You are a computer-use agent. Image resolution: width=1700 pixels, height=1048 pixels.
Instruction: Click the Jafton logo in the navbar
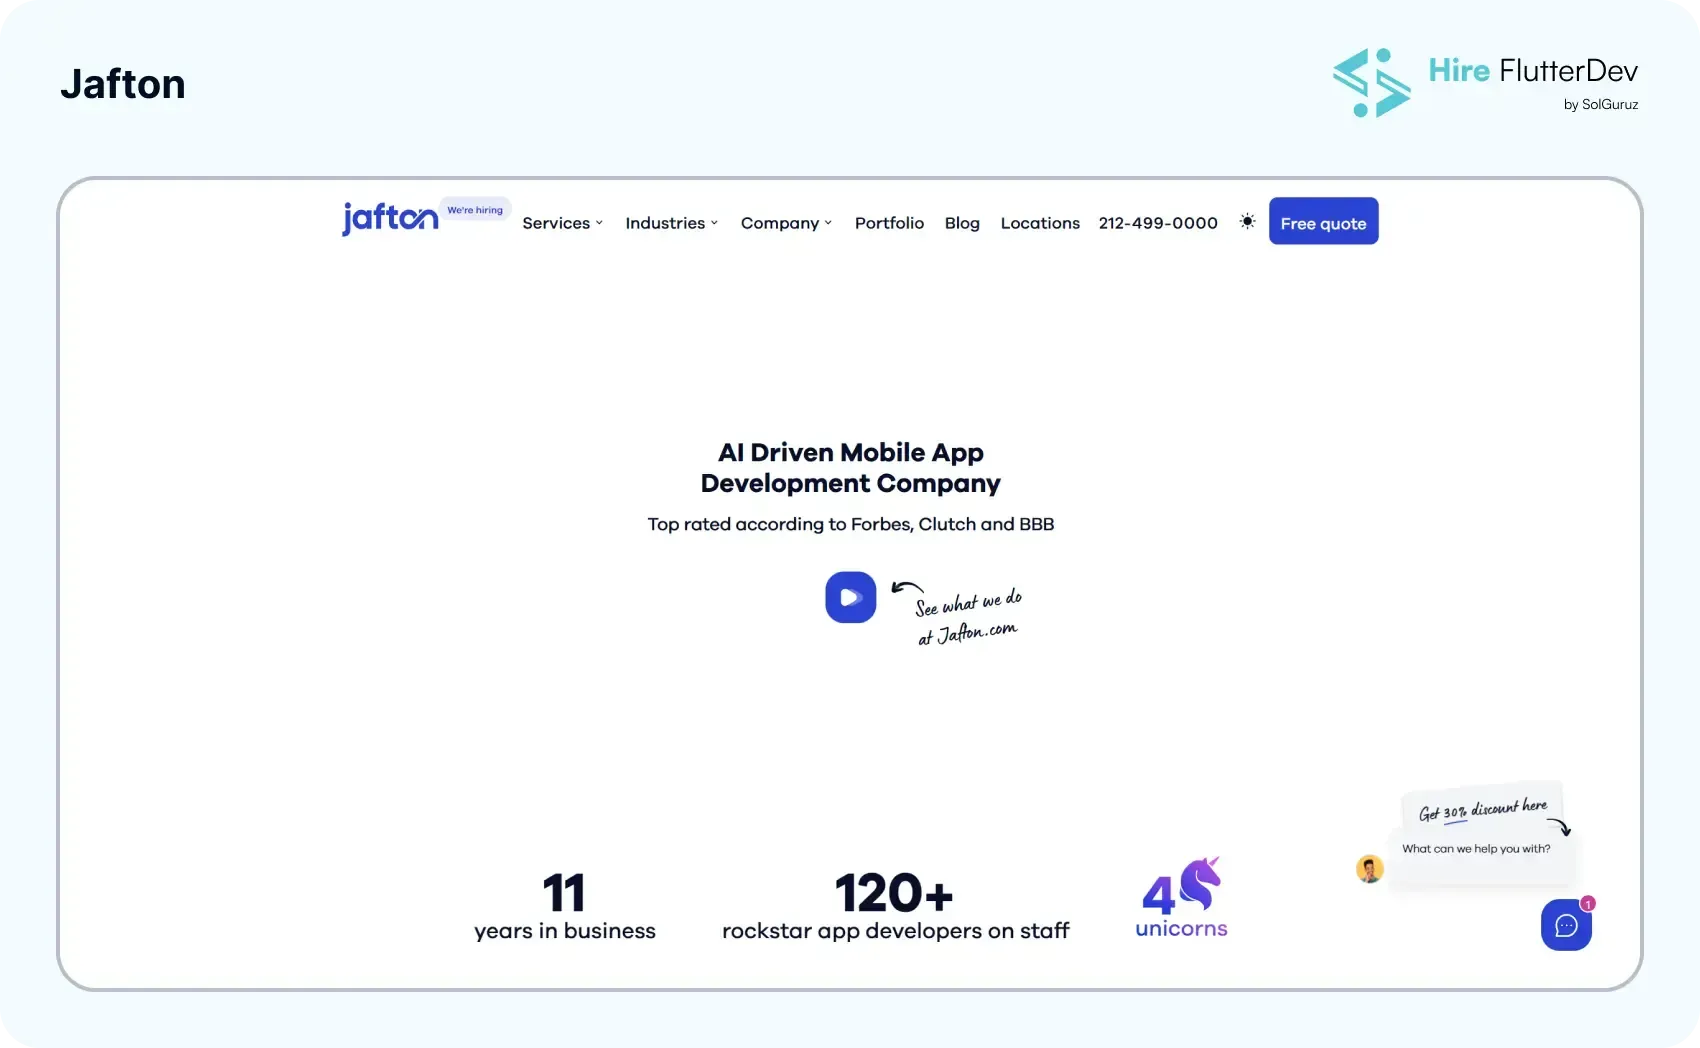[x=390, y=217]
